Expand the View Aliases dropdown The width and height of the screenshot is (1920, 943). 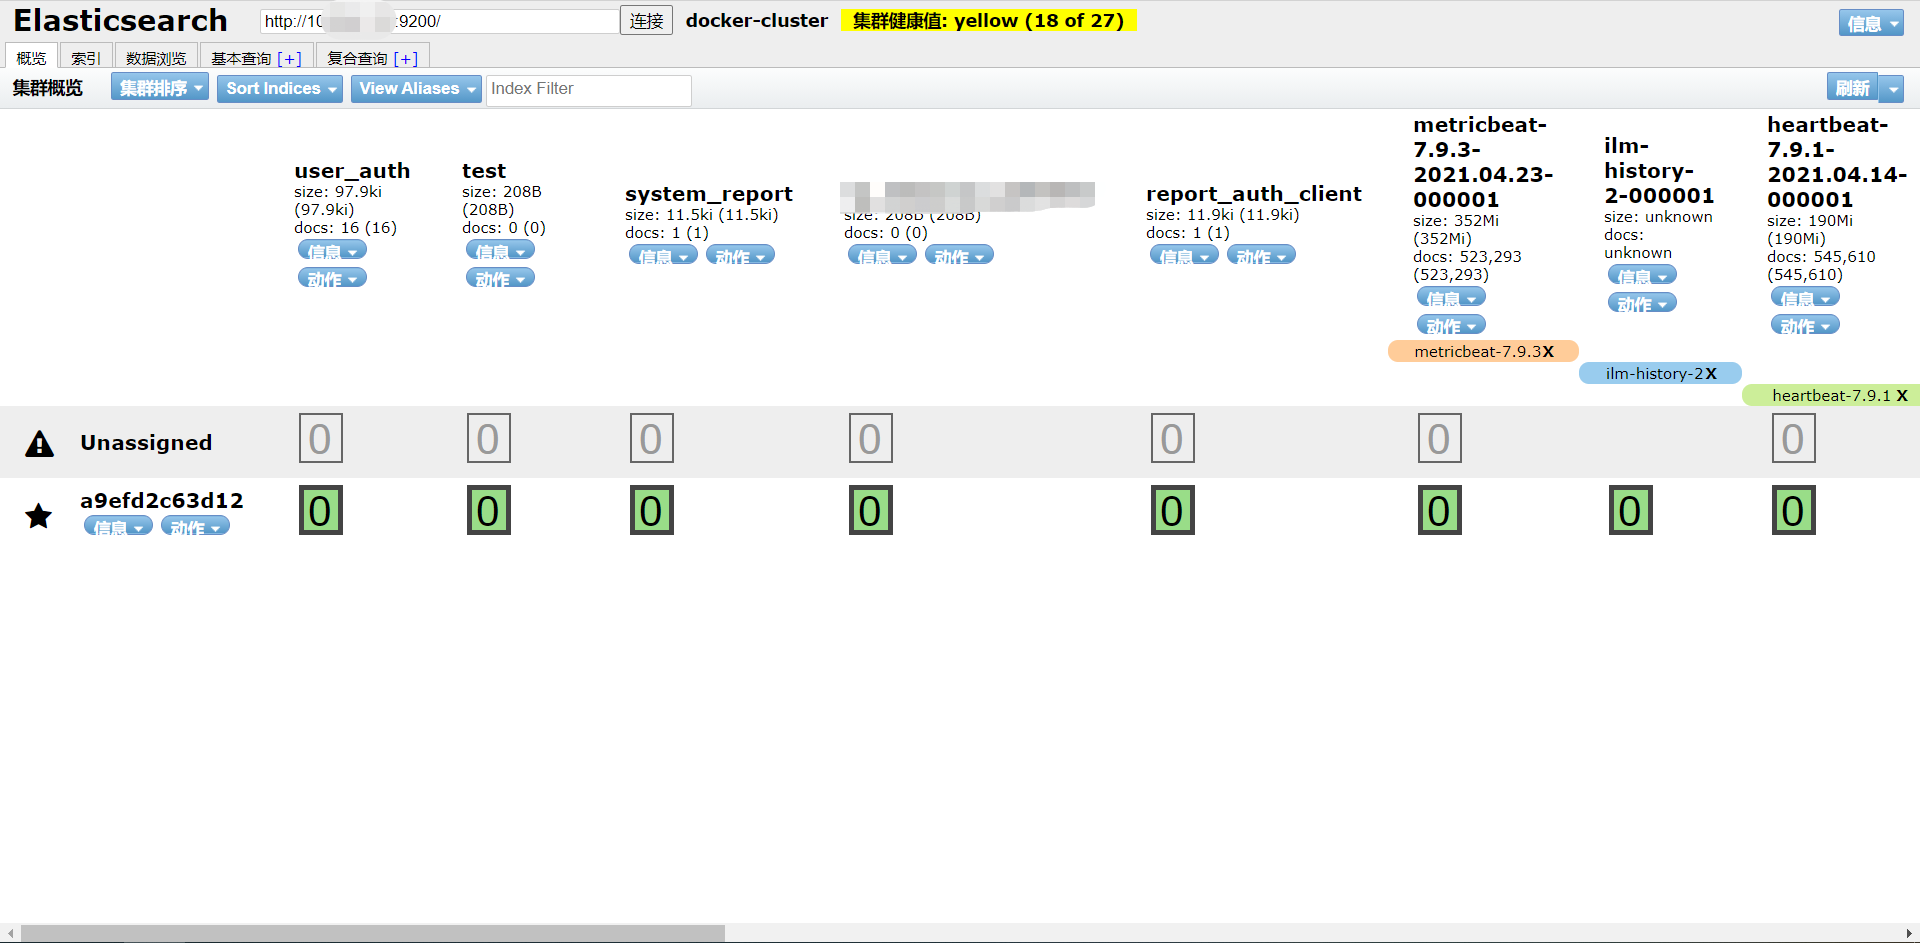point(416,89)
